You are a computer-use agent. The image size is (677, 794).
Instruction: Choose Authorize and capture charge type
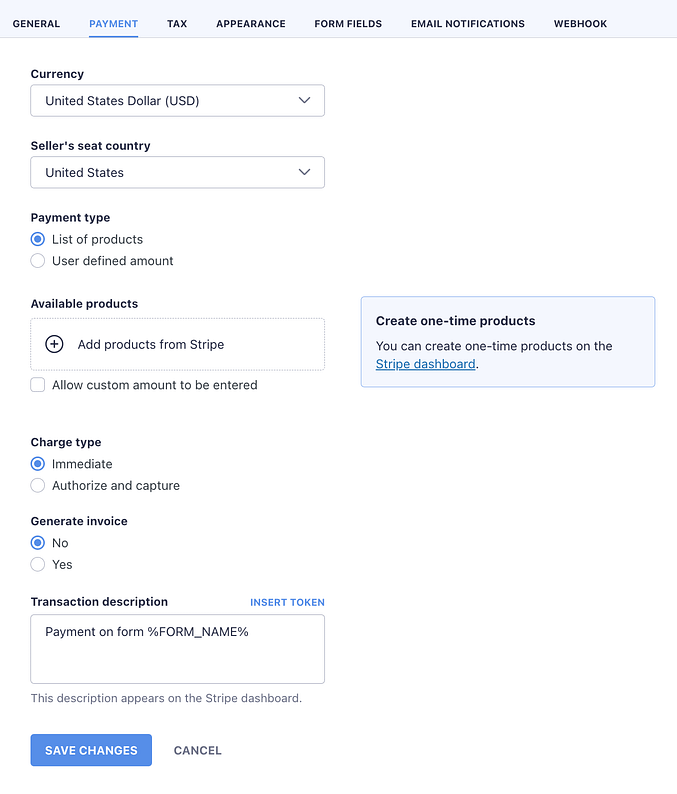click(38, 486)
